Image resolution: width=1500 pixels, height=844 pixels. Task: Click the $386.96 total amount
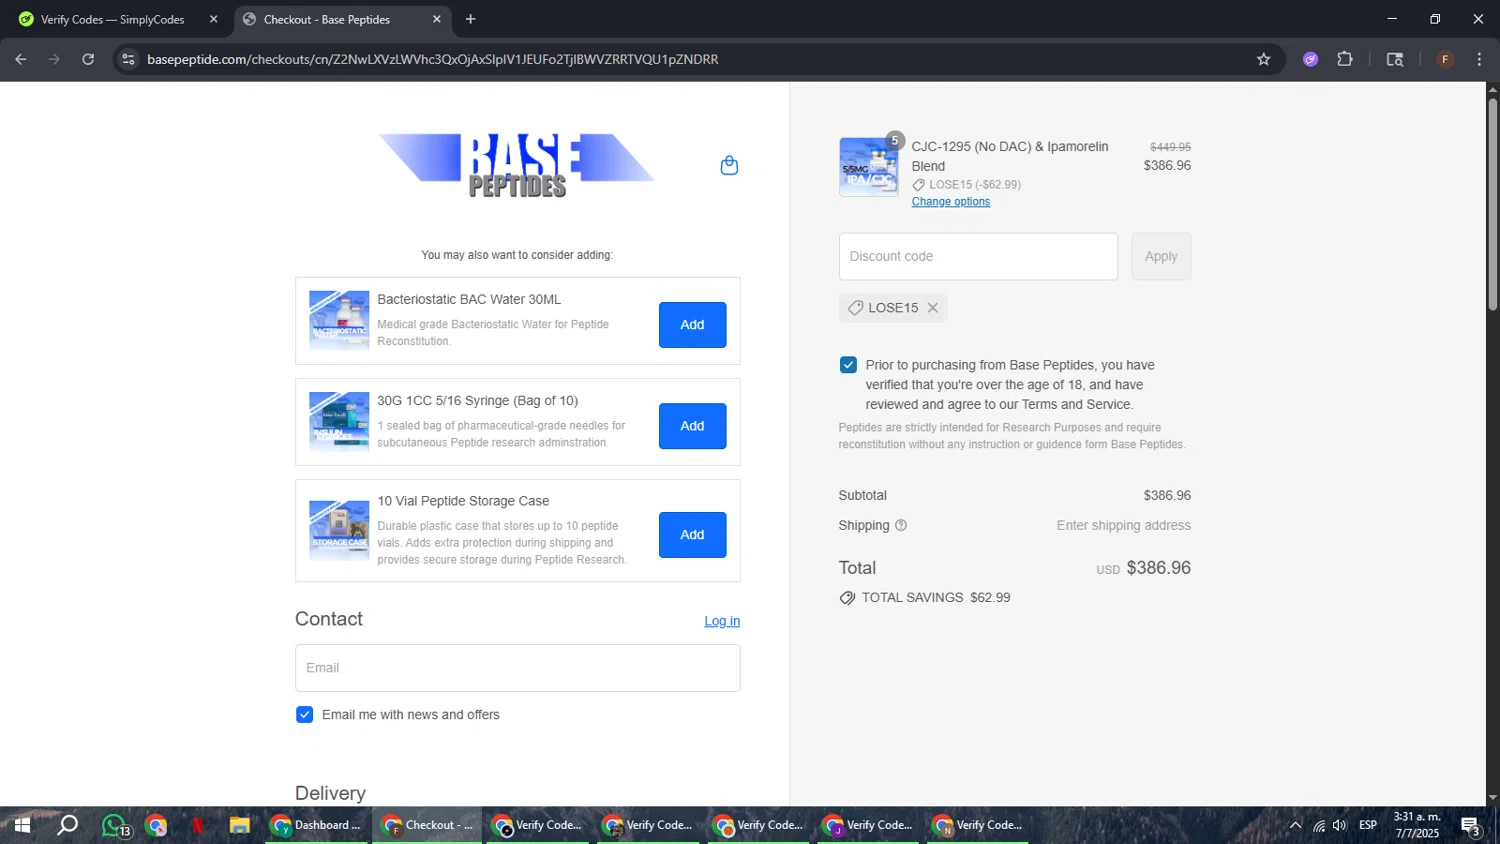1159,568
